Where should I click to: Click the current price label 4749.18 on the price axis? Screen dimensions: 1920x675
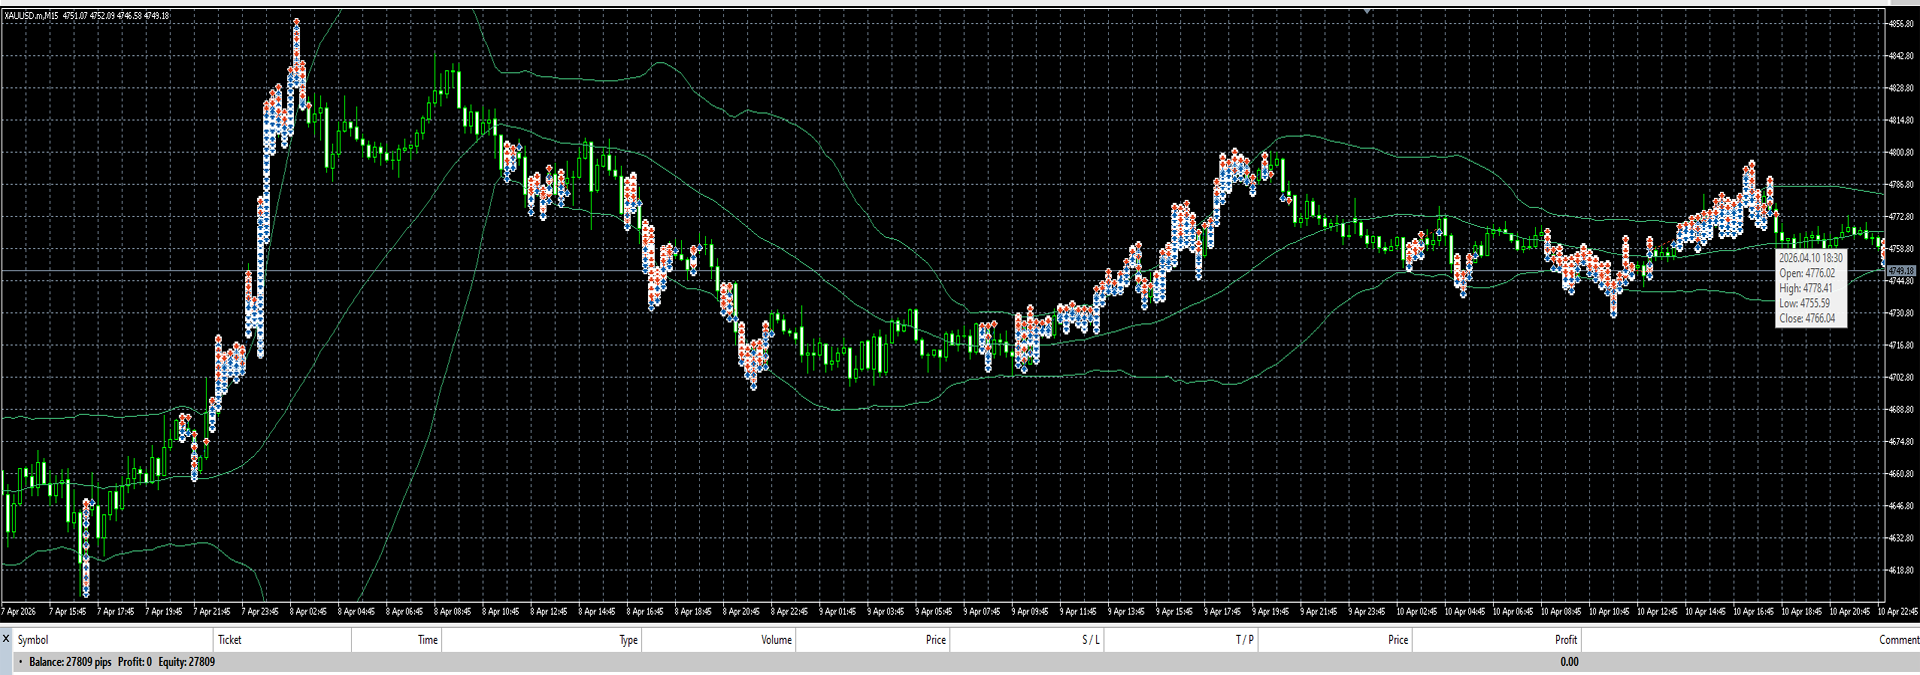pos(1900,271)
